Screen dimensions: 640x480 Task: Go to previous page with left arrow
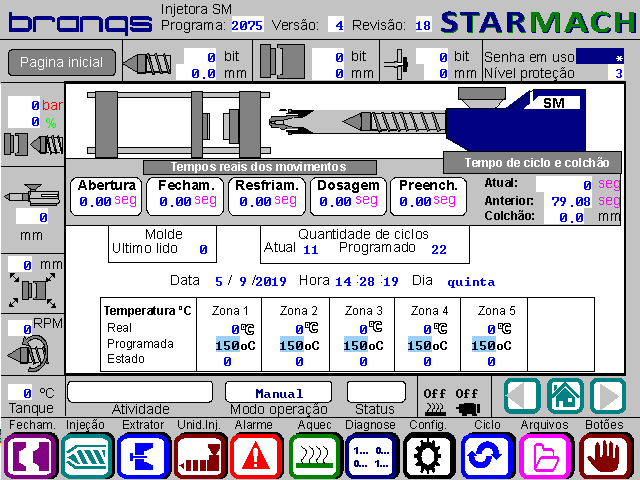pyautogui.click(x=522, y=396)
